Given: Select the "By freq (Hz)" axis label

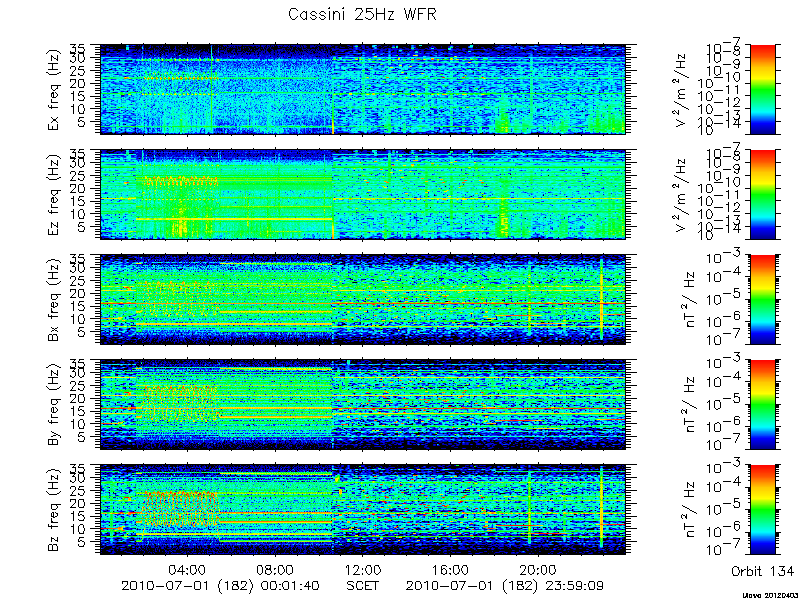Looking at the screenshot, I should [x=54, y=405].
